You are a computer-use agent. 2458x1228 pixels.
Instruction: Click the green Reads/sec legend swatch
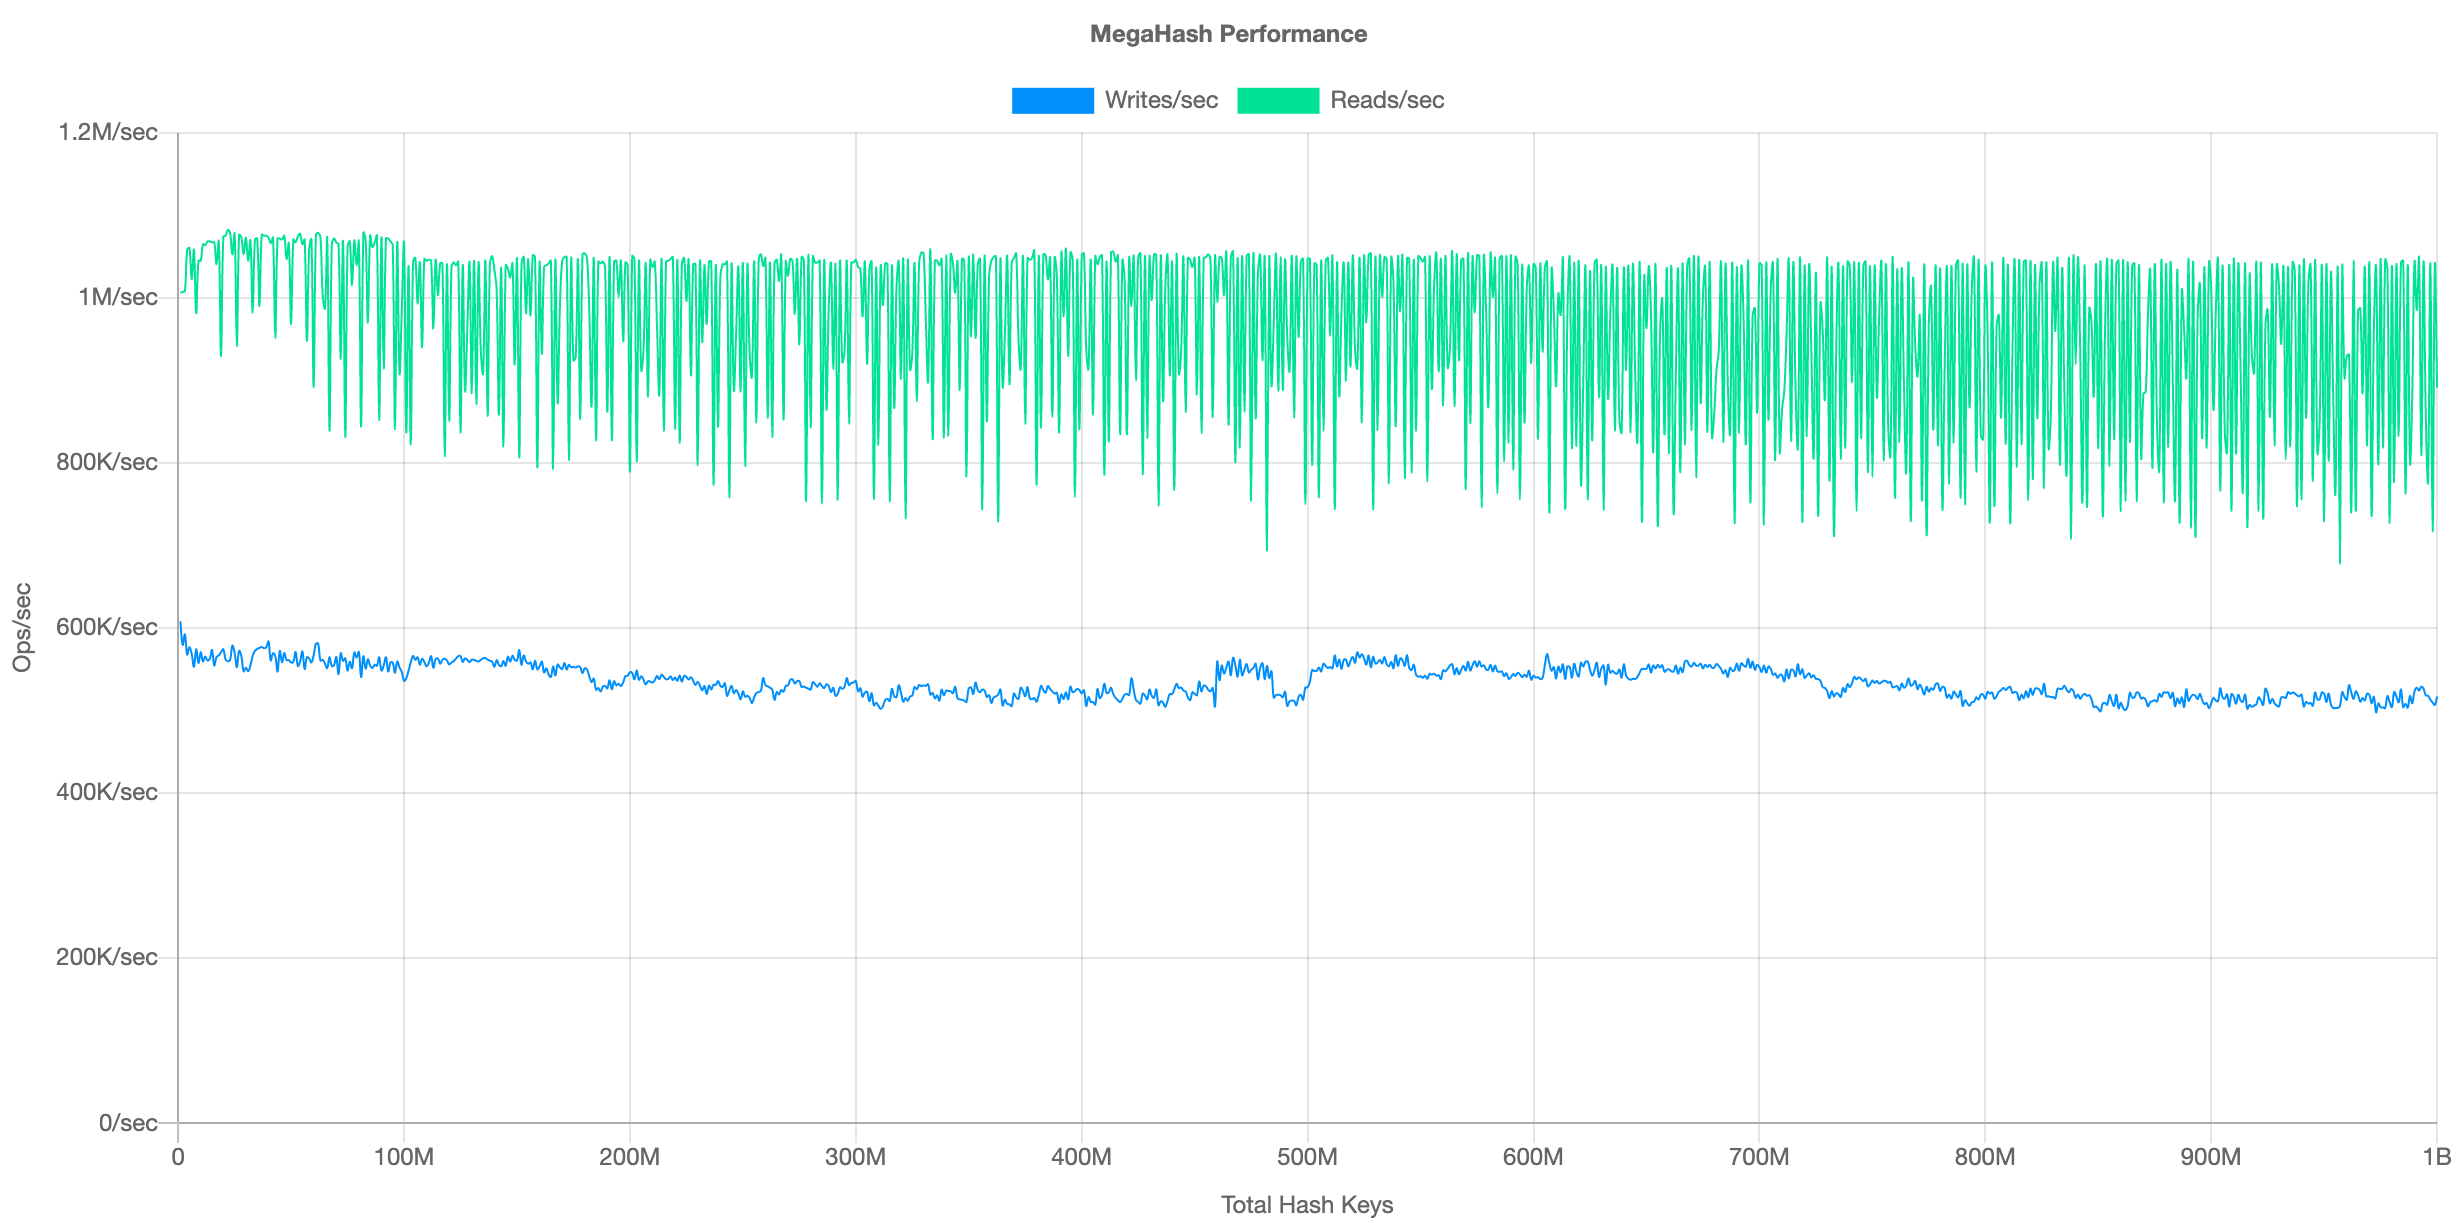click(1277, 100)
